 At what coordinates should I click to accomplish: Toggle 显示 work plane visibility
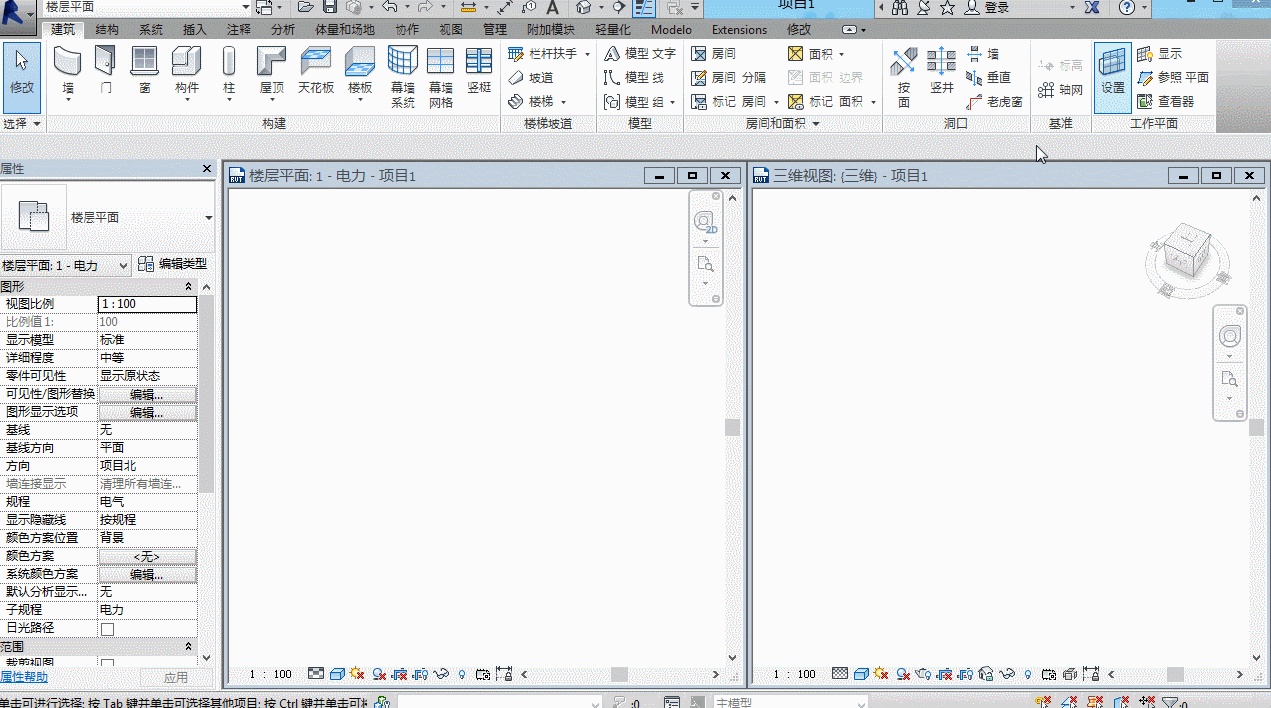coord(1160,53)
